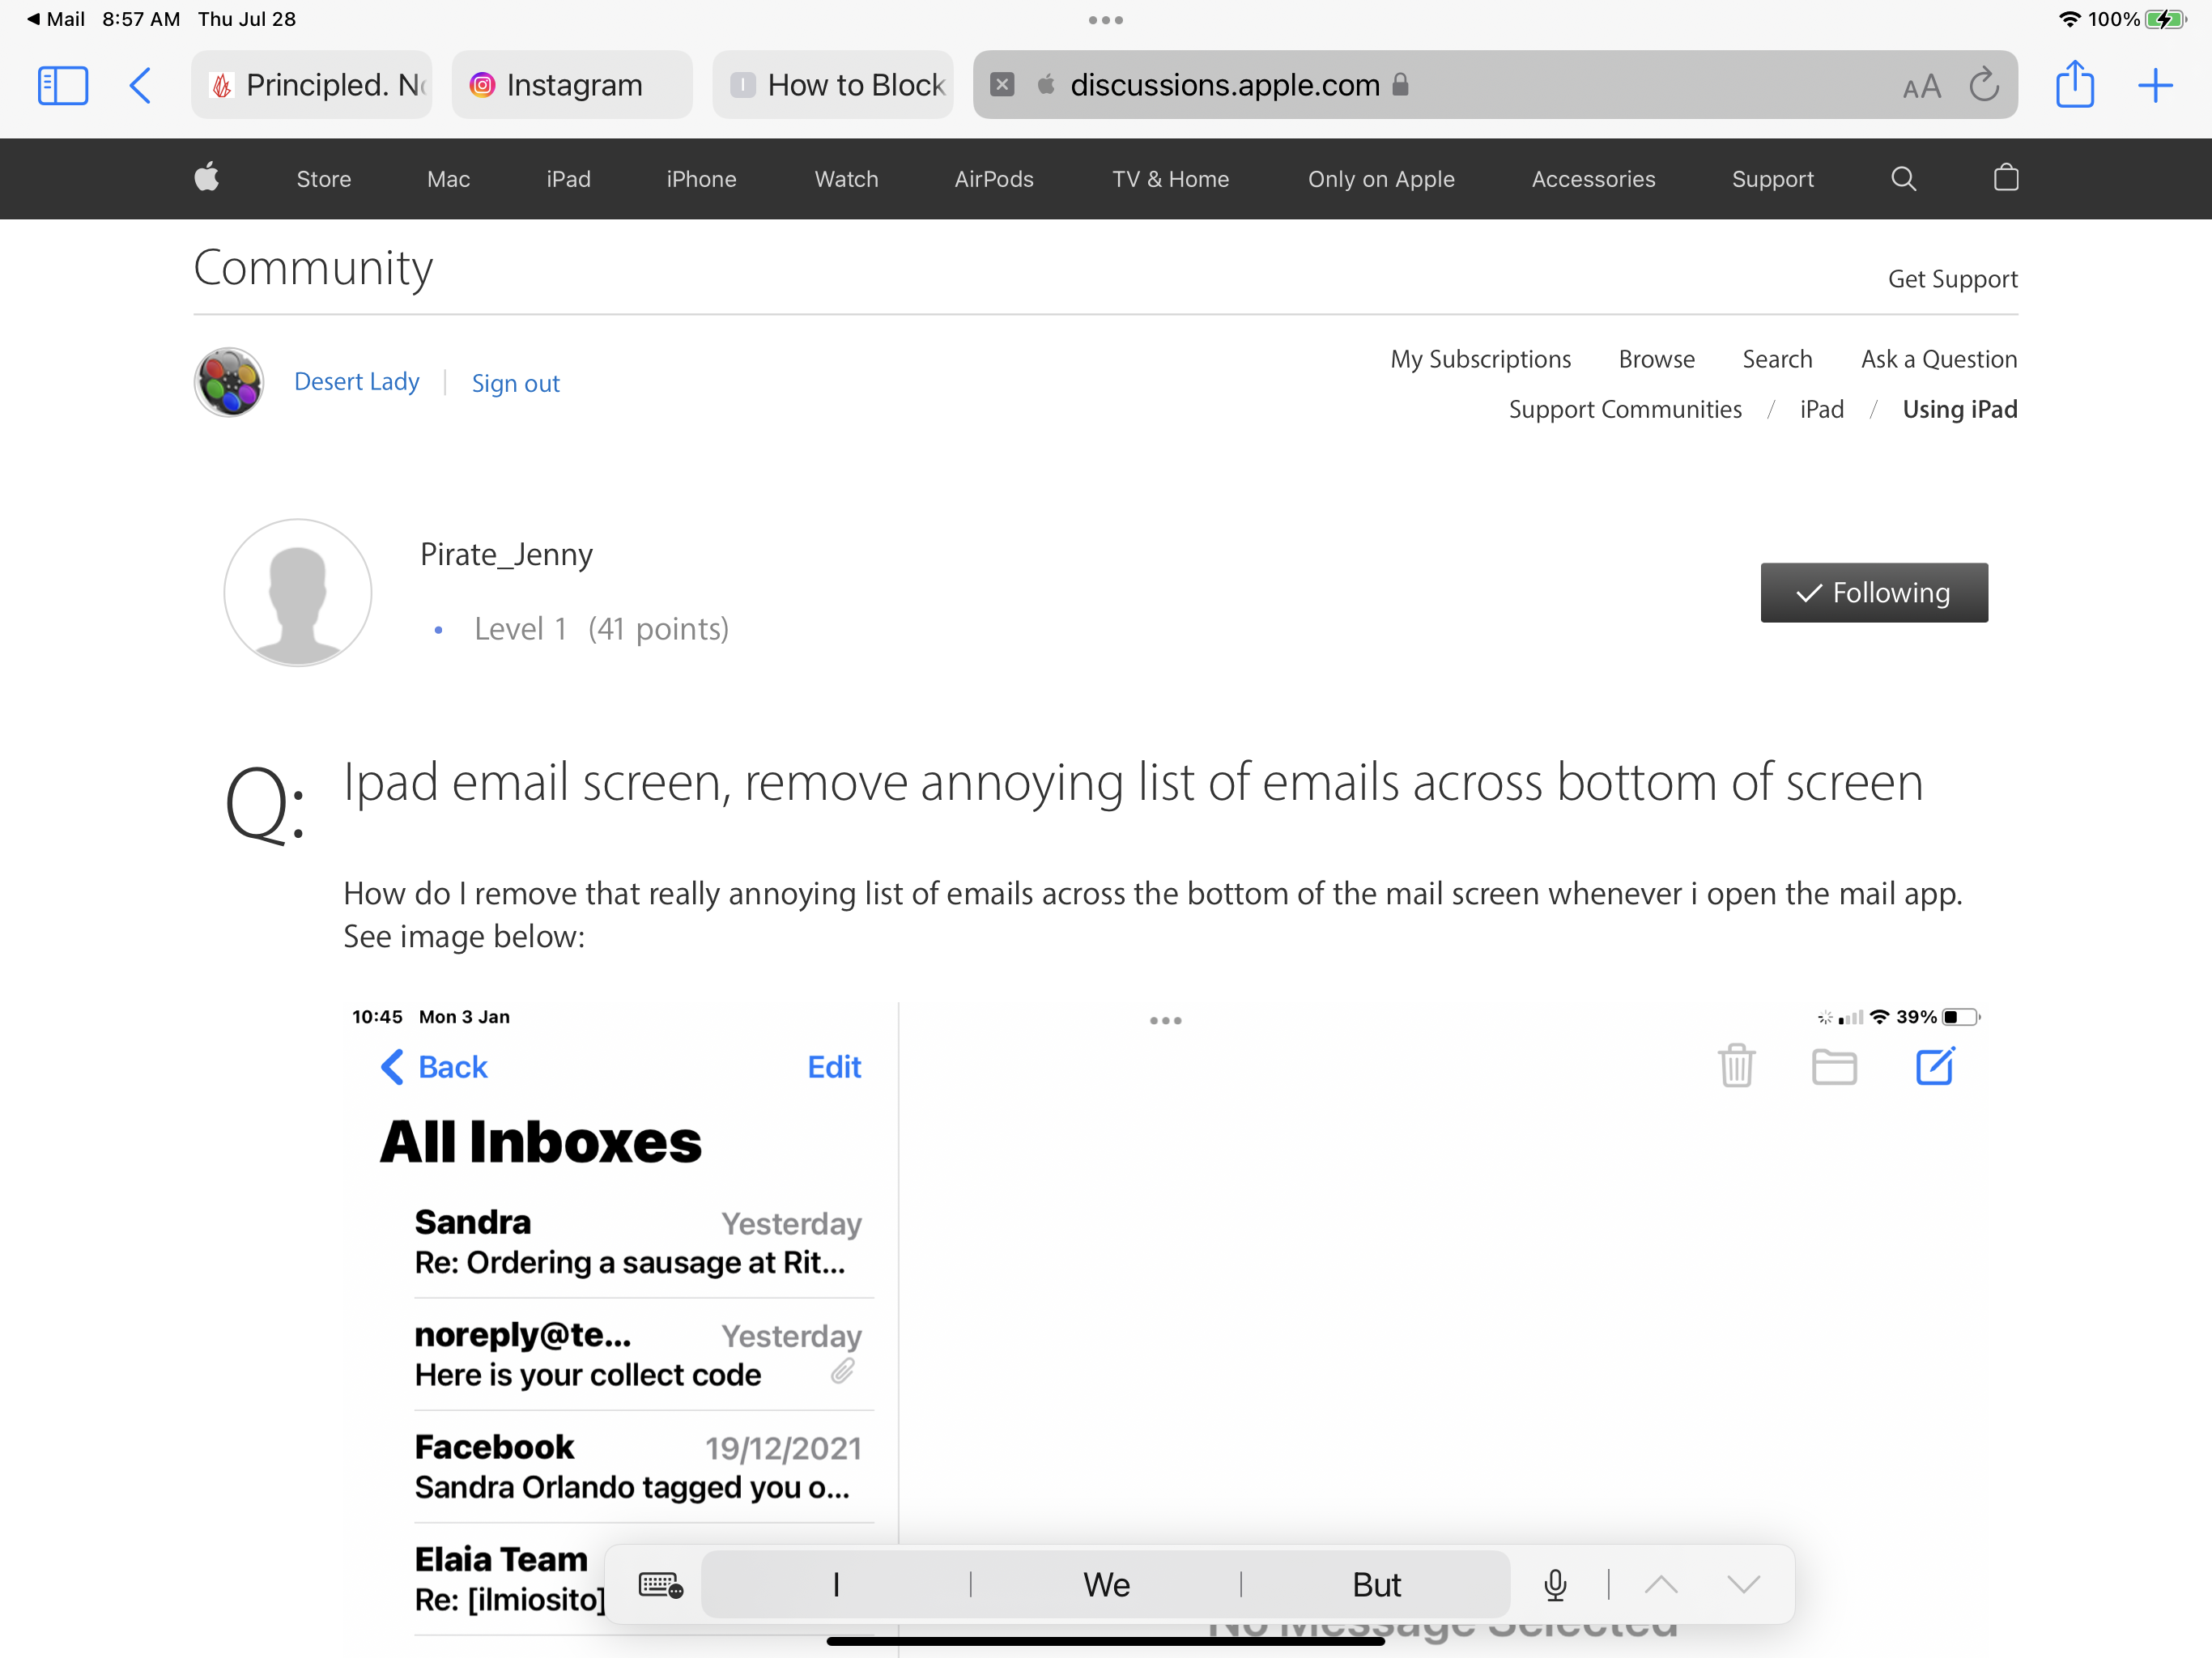The image size is (2212, 1658).
Task: Open a new tab with plus icon
Action: pos(2154,85)
